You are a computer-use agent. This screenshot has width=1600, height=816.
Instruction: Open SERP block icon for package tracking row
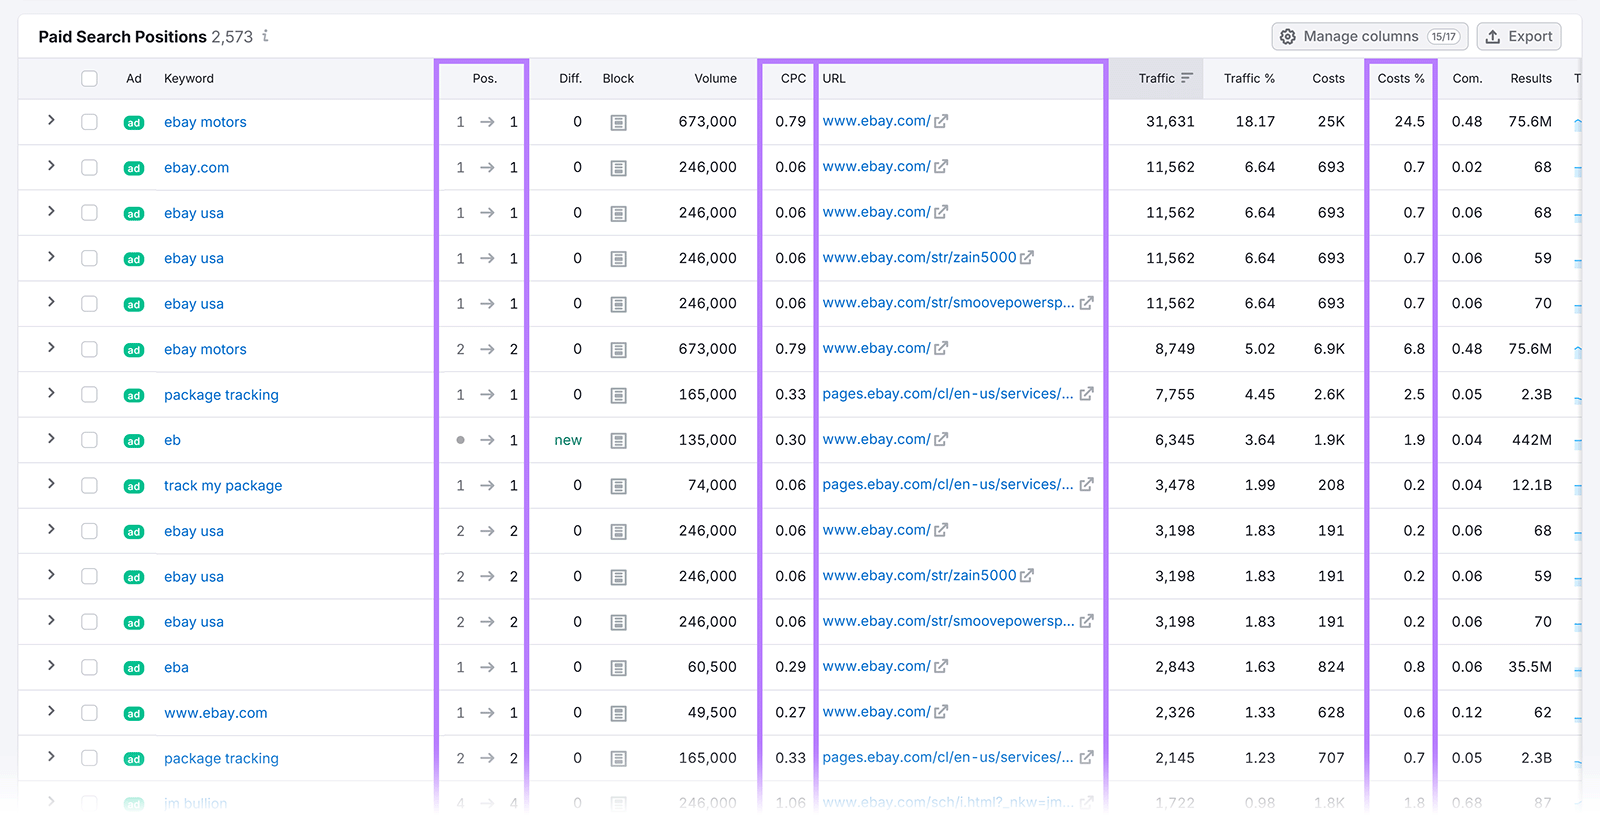618,395
